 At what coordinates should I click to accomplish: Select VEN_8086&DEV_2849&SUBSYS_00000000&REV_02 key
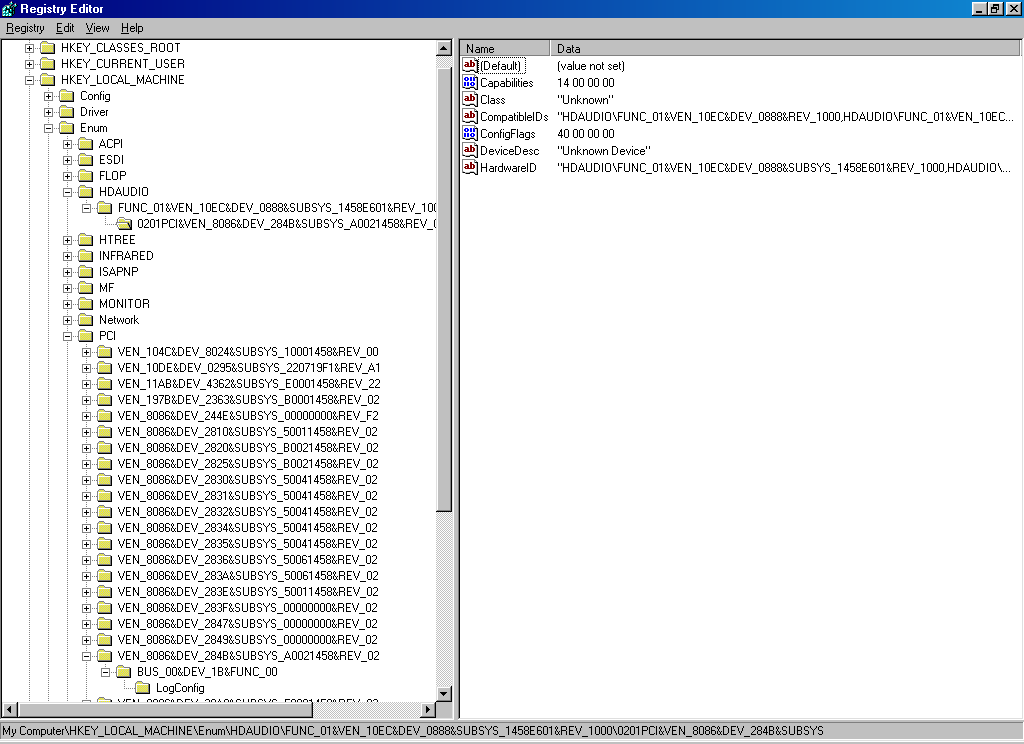point(248,640)
